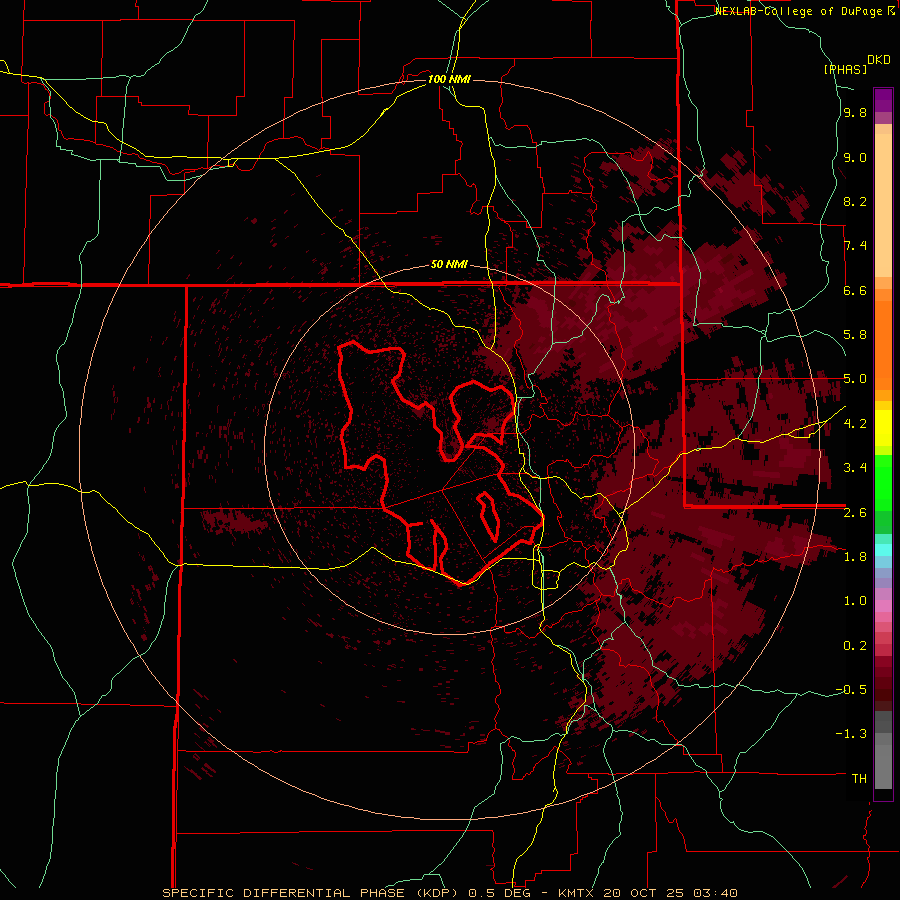Image resolution: width=900 pixels, height=900 pixels.
Task: Click the 8.2 scale value
Action: (x=855, y=201)
